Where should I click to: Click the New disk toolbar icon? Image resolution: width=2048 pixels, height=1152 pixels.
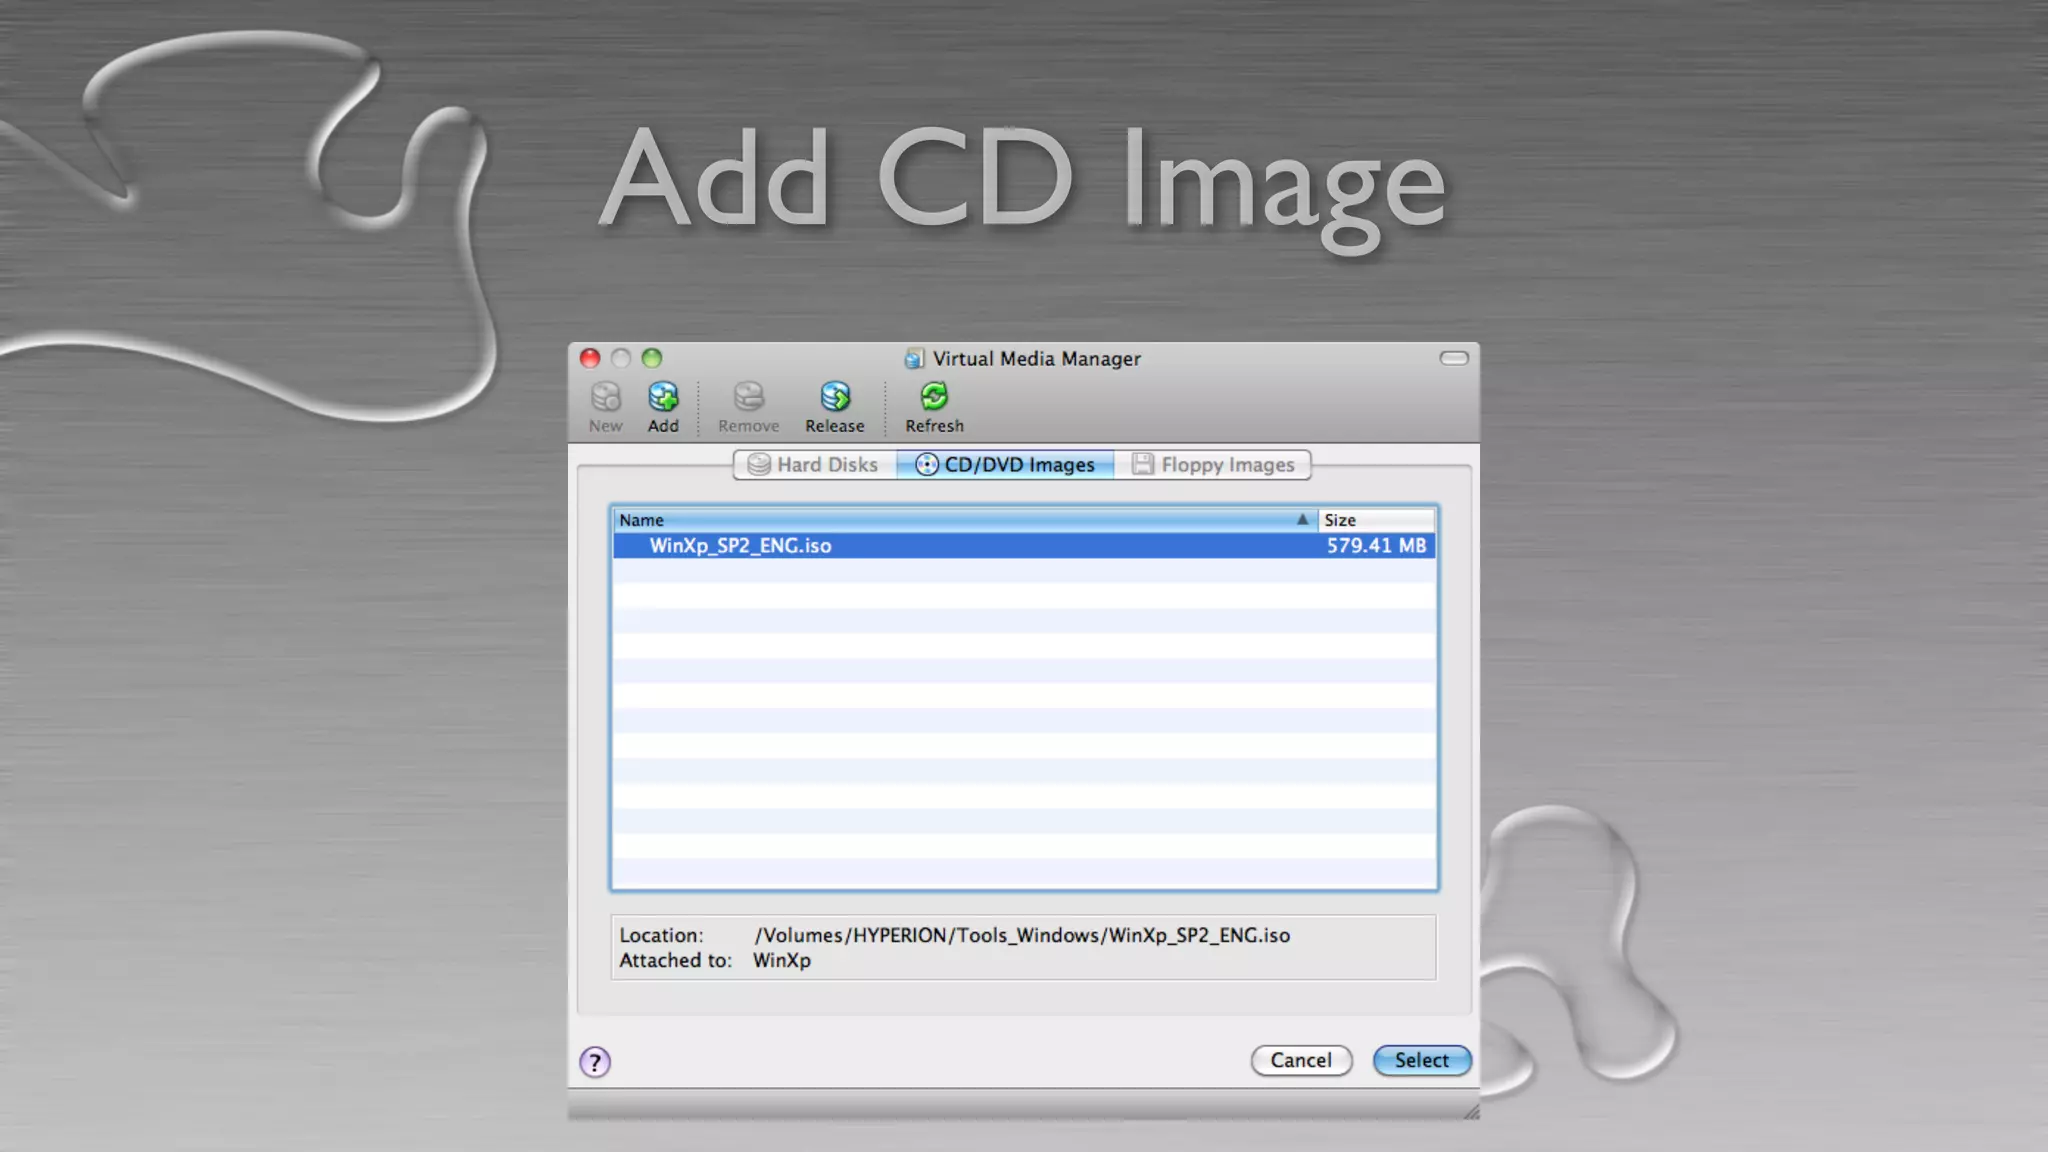pyautogui.click(x=605, y=407)
